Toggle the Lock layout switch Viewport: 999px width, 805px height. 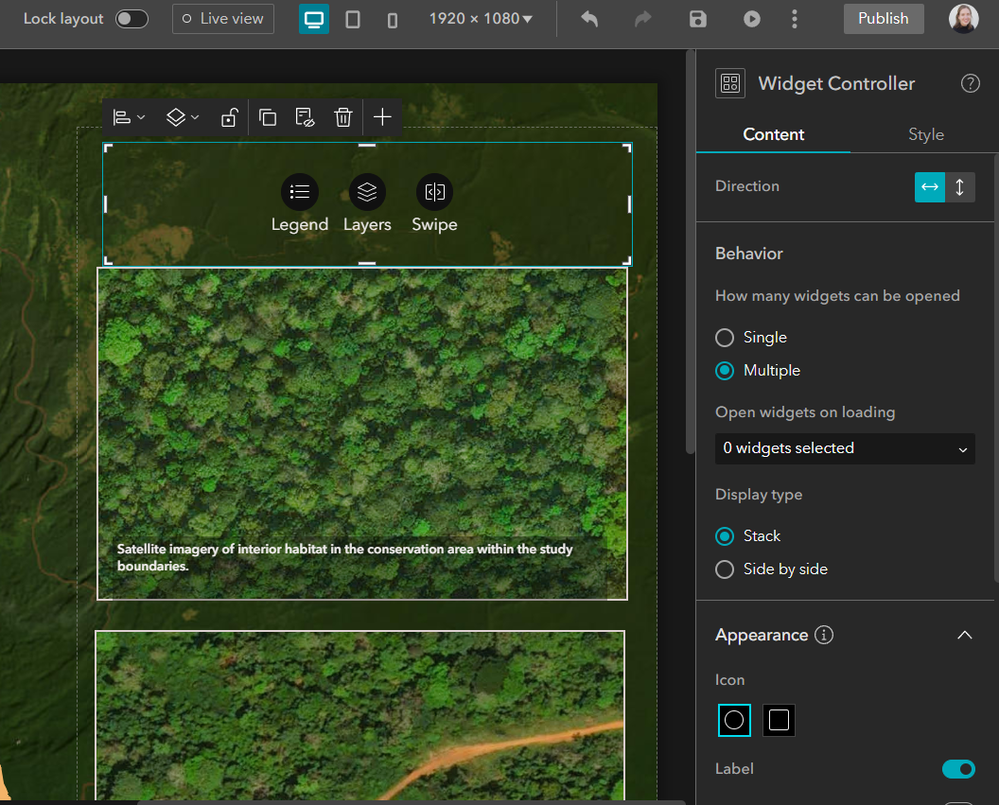click(132, 19)
